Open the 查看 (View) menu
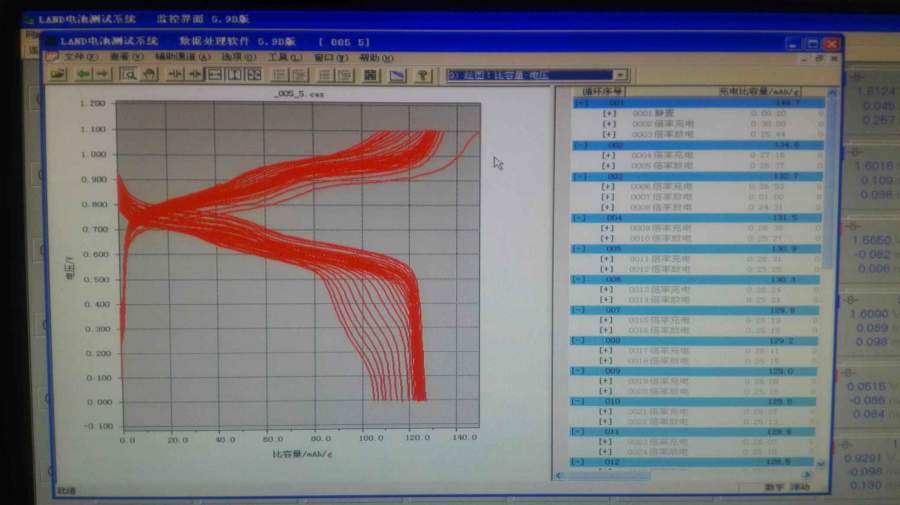900x505 pixels. point(126,57)
